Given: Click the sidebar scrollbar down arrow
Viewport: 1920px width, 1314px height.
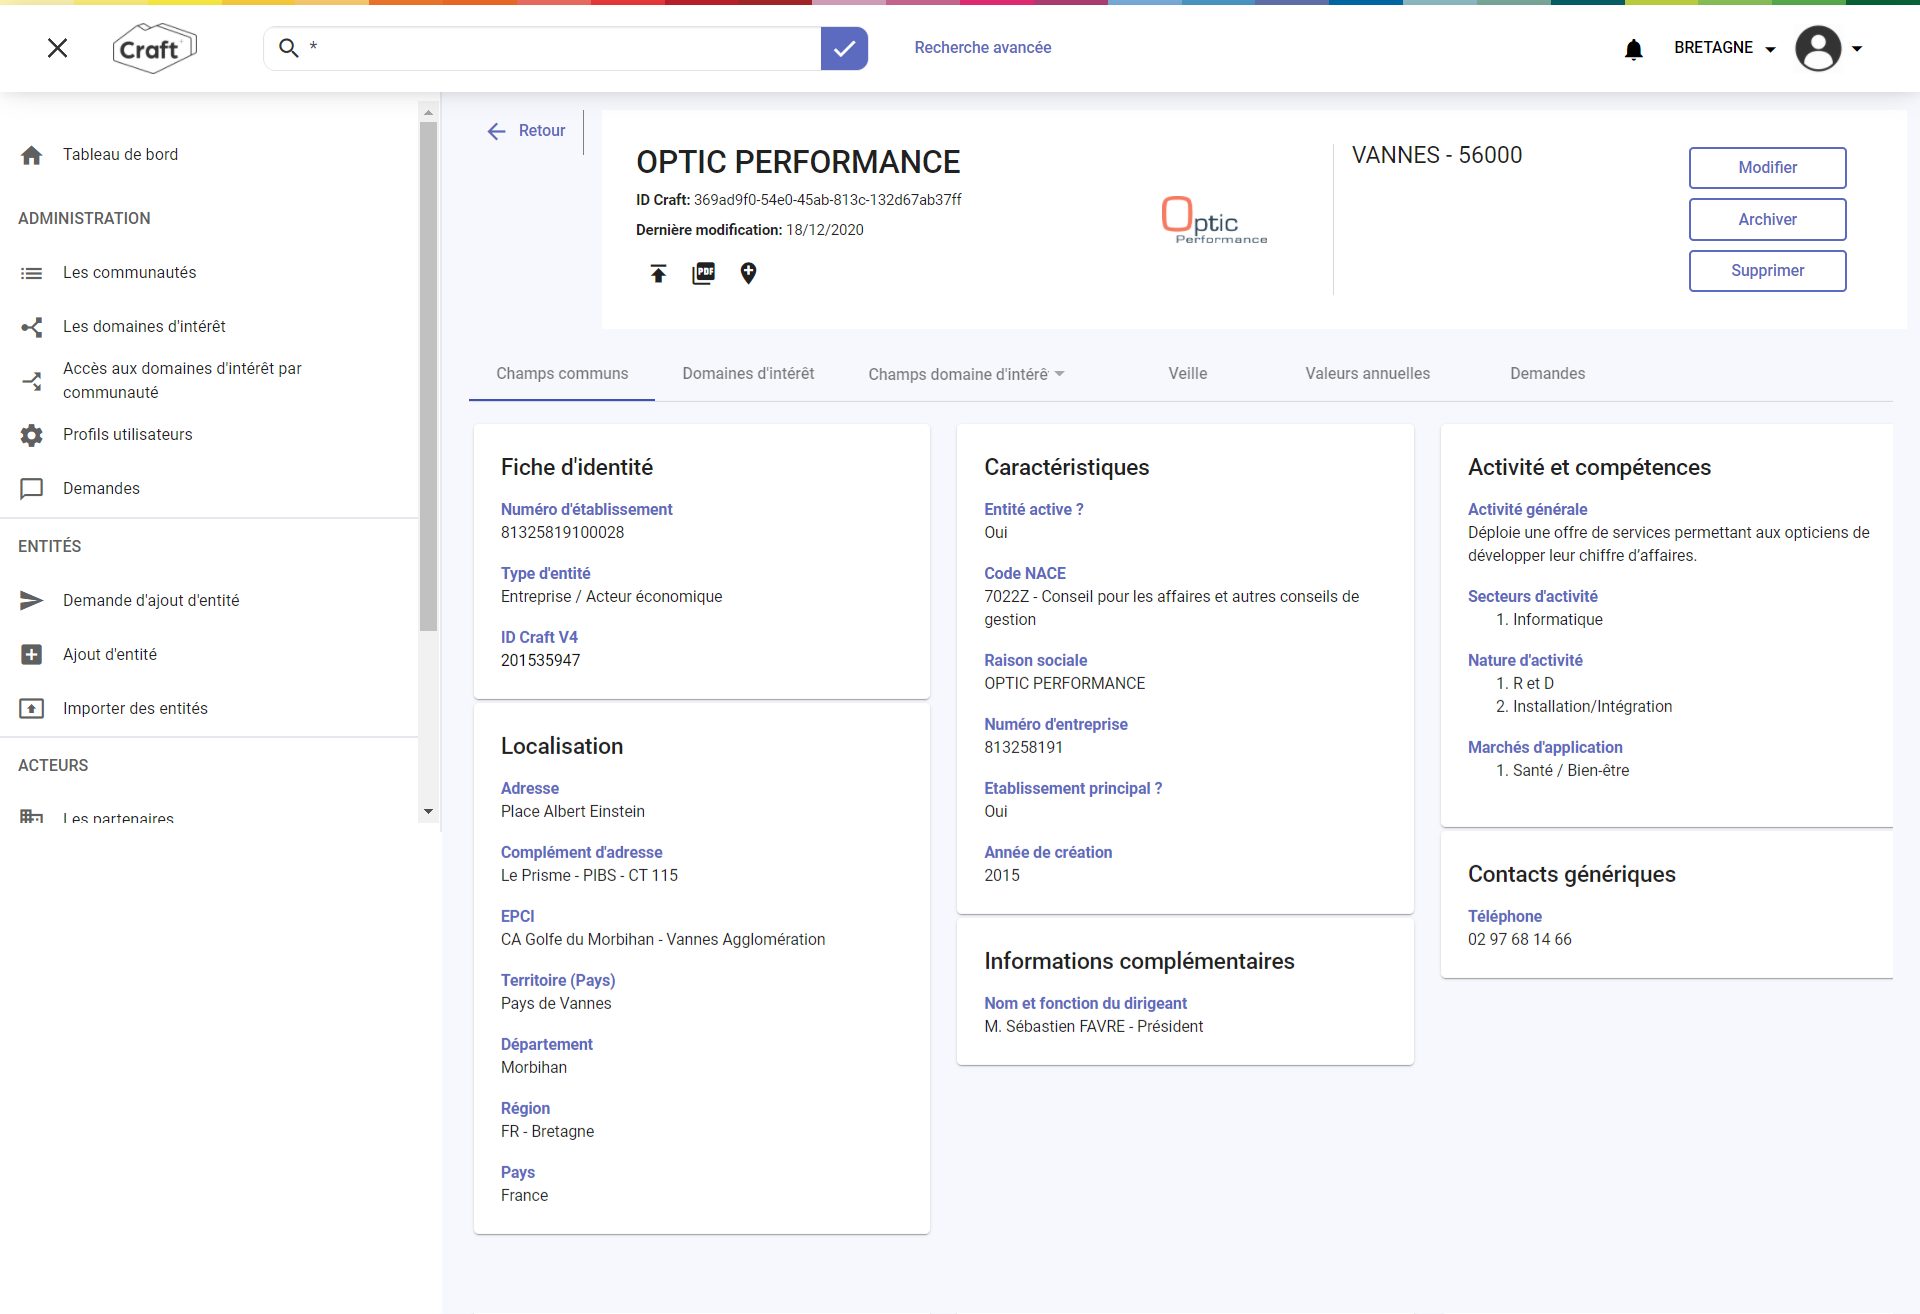Looking at the screenshot, I should click(x=428, y=812).
